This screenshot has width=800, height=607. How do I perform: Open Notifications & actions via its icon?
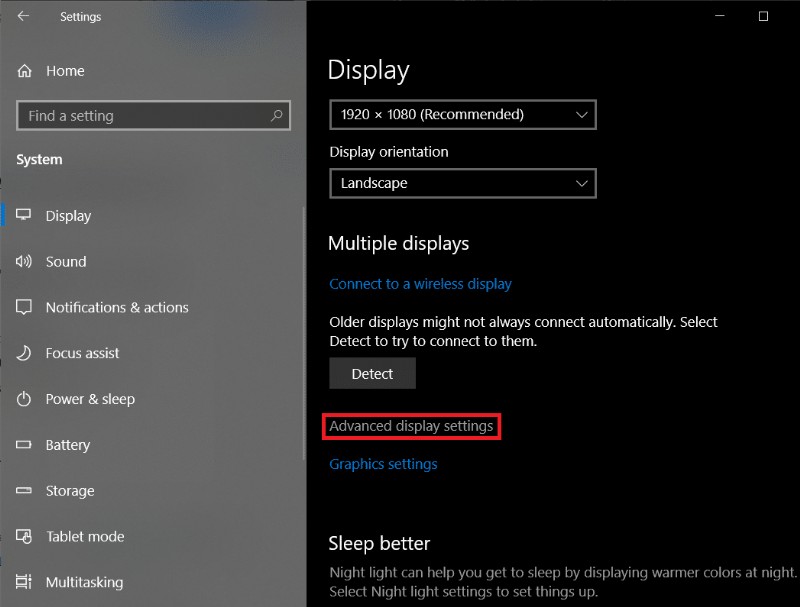(x=24, y=307)
